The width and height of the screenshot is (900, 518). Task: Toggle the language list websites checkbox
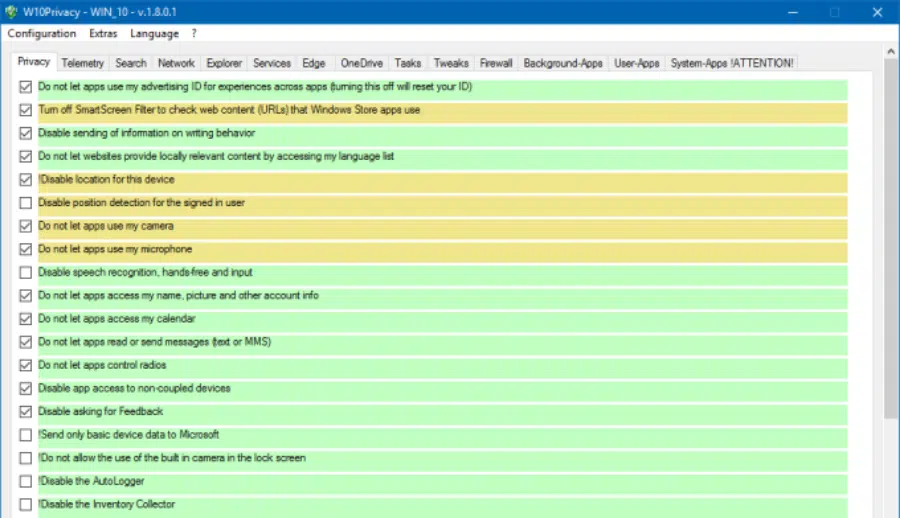pos(25,156)
